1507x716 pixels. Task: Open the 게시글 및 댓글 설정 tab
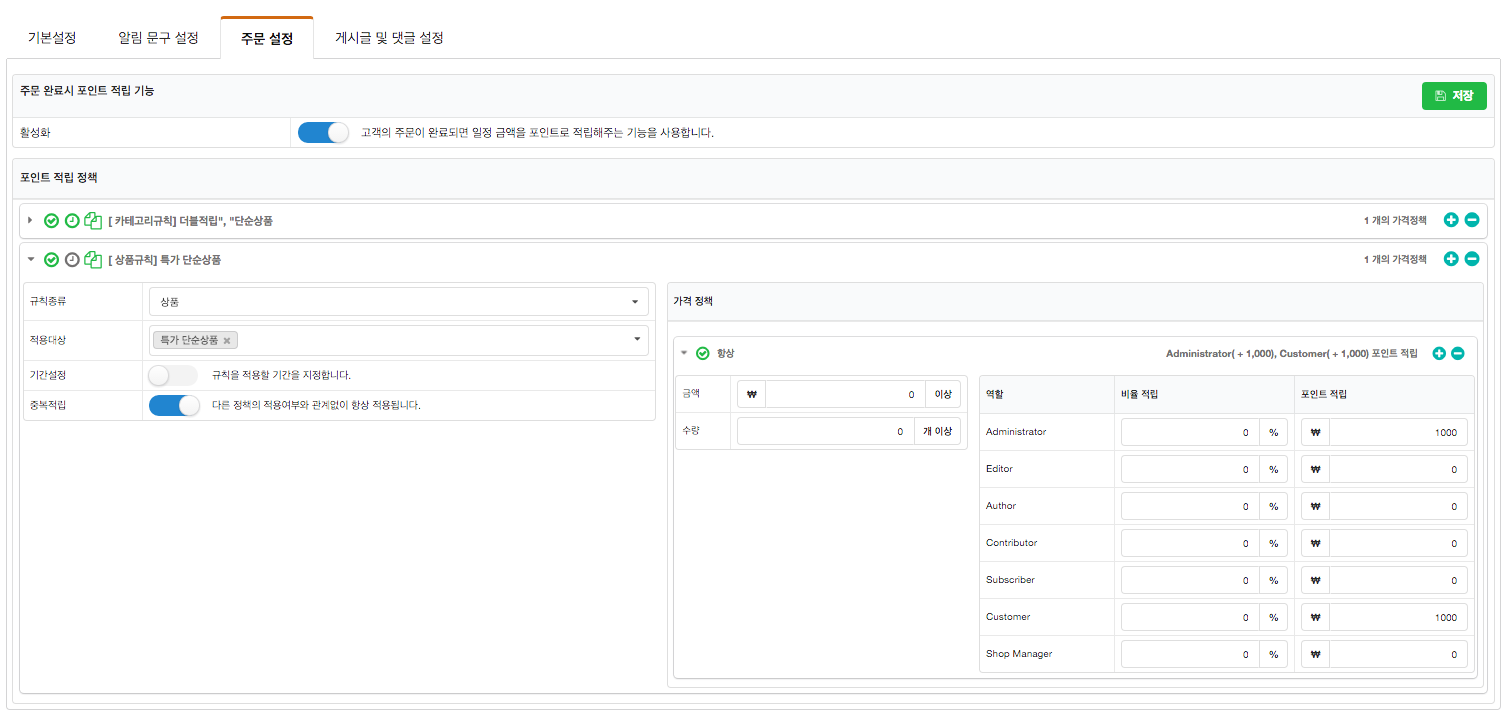389,38
